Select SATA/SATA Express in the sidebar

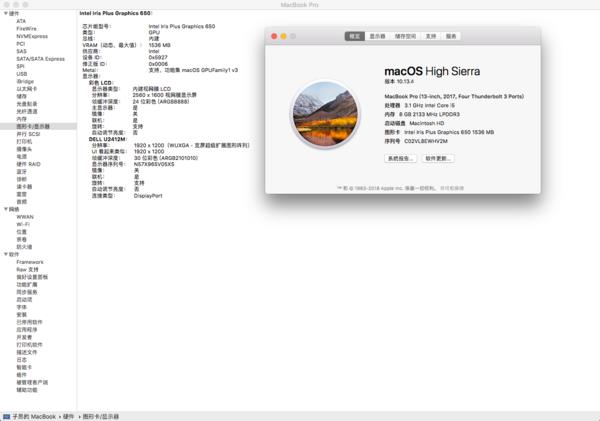[40, 59]
